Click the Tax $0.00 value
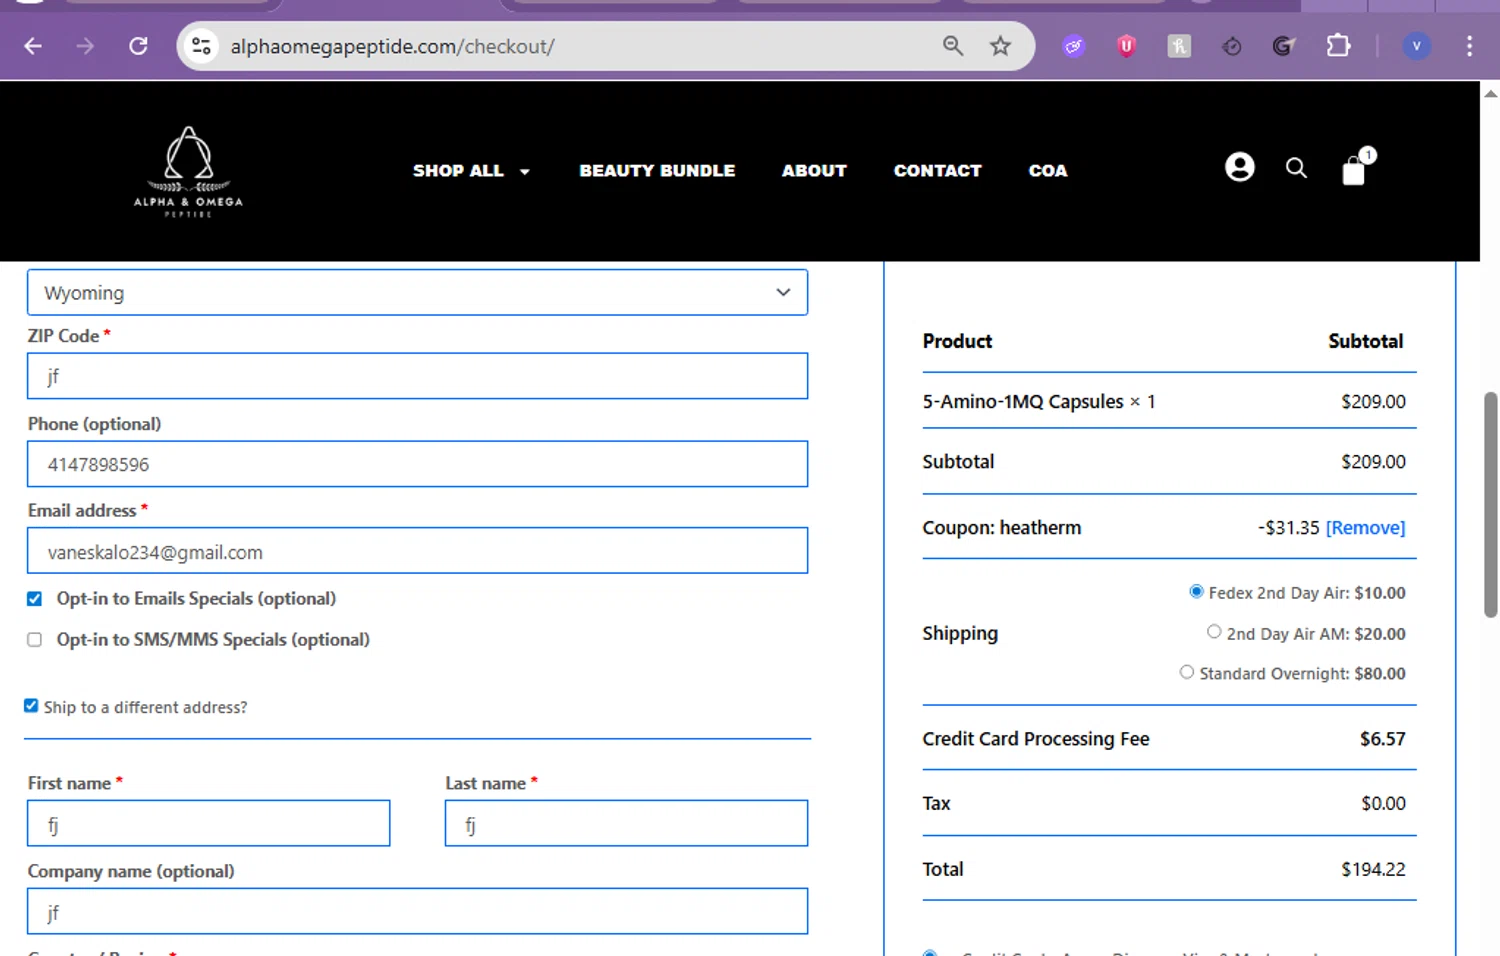Image resolution: width=1500 pixels, height=956 pixels. pos(1383,804)
